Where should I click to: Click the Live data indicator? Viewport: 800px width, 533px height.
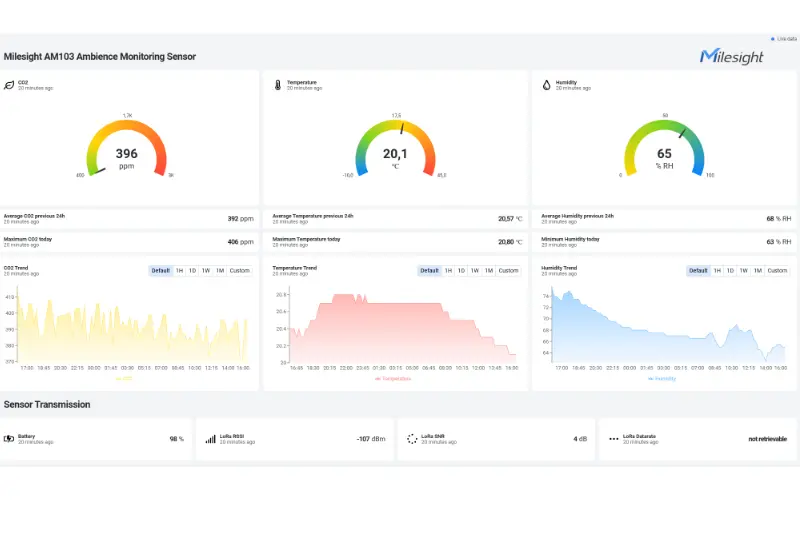pos(784,39)
